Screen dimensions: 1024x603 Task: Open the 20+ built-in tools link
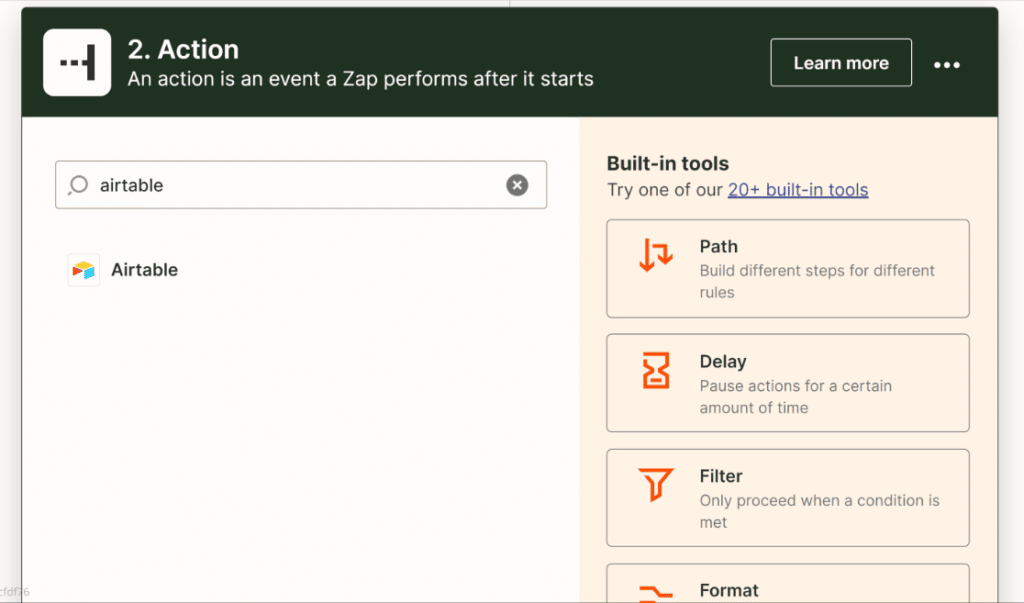point(797,190)
